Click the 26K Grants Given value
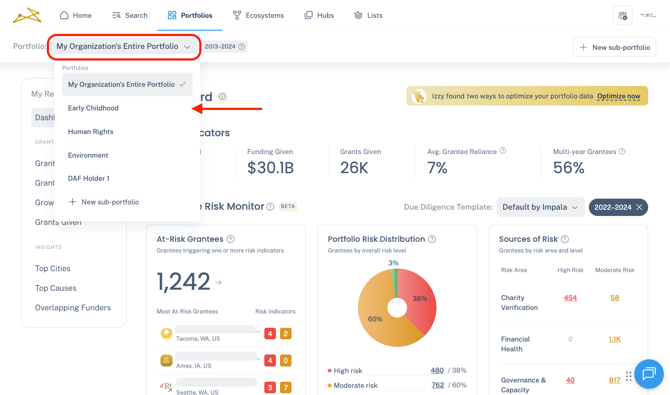The width and height of the screenshot is (670, 395). click(354, 168)
